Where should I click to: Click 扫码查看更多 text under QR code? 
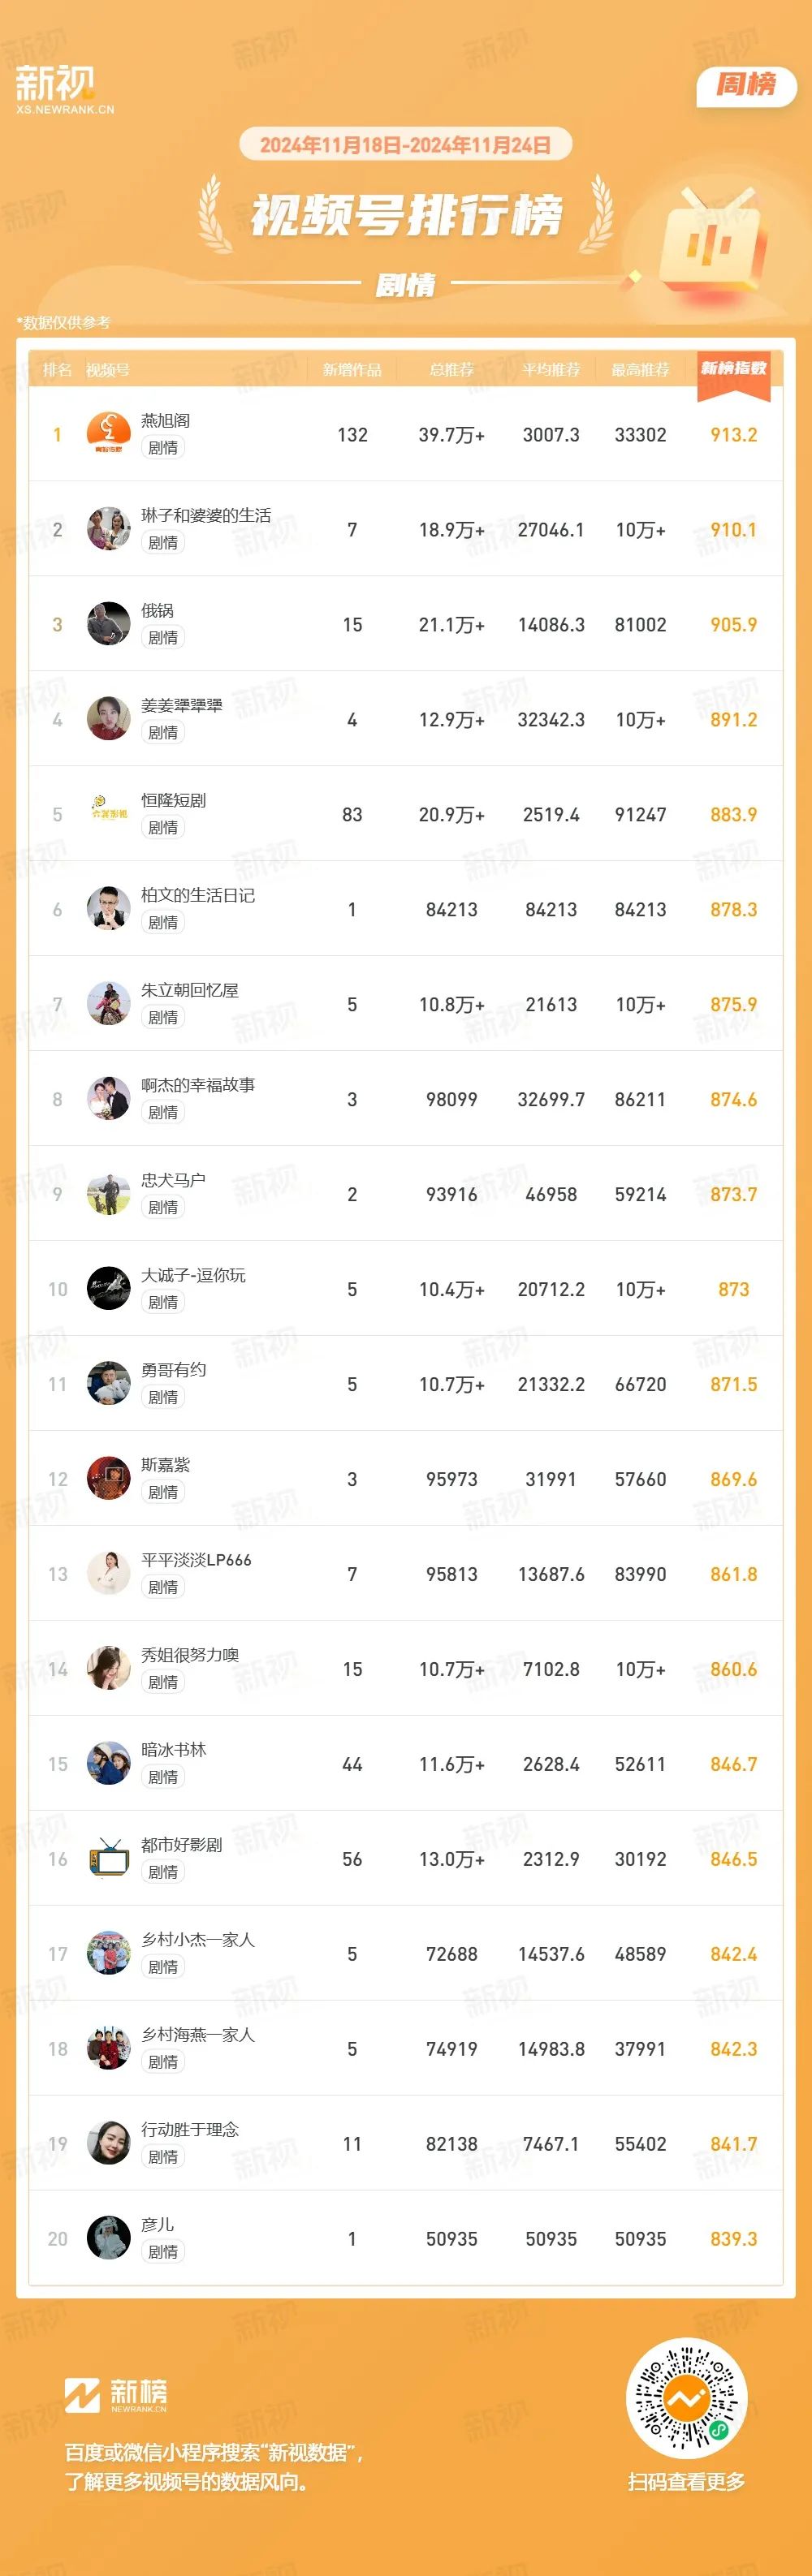point(686,2481)
